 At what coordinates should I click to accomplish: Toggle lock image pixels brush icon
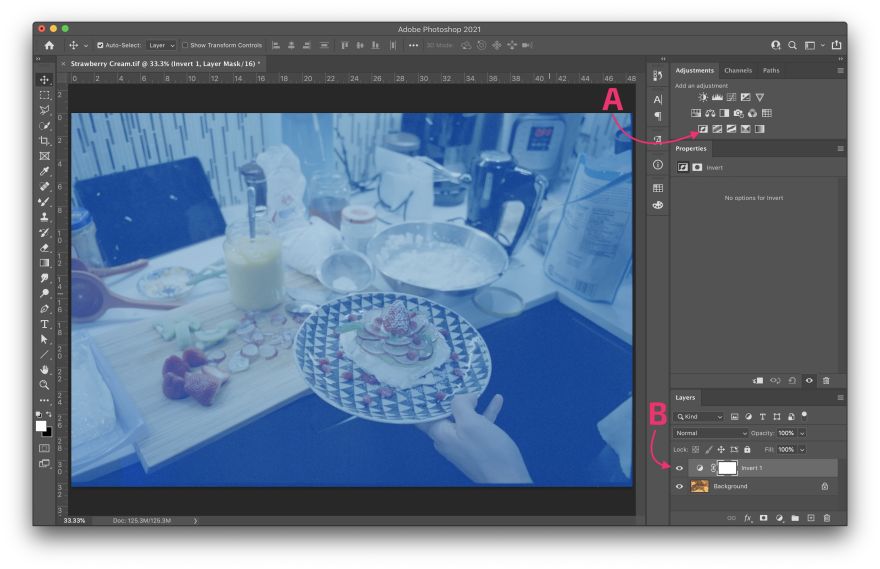pos(709,449)
